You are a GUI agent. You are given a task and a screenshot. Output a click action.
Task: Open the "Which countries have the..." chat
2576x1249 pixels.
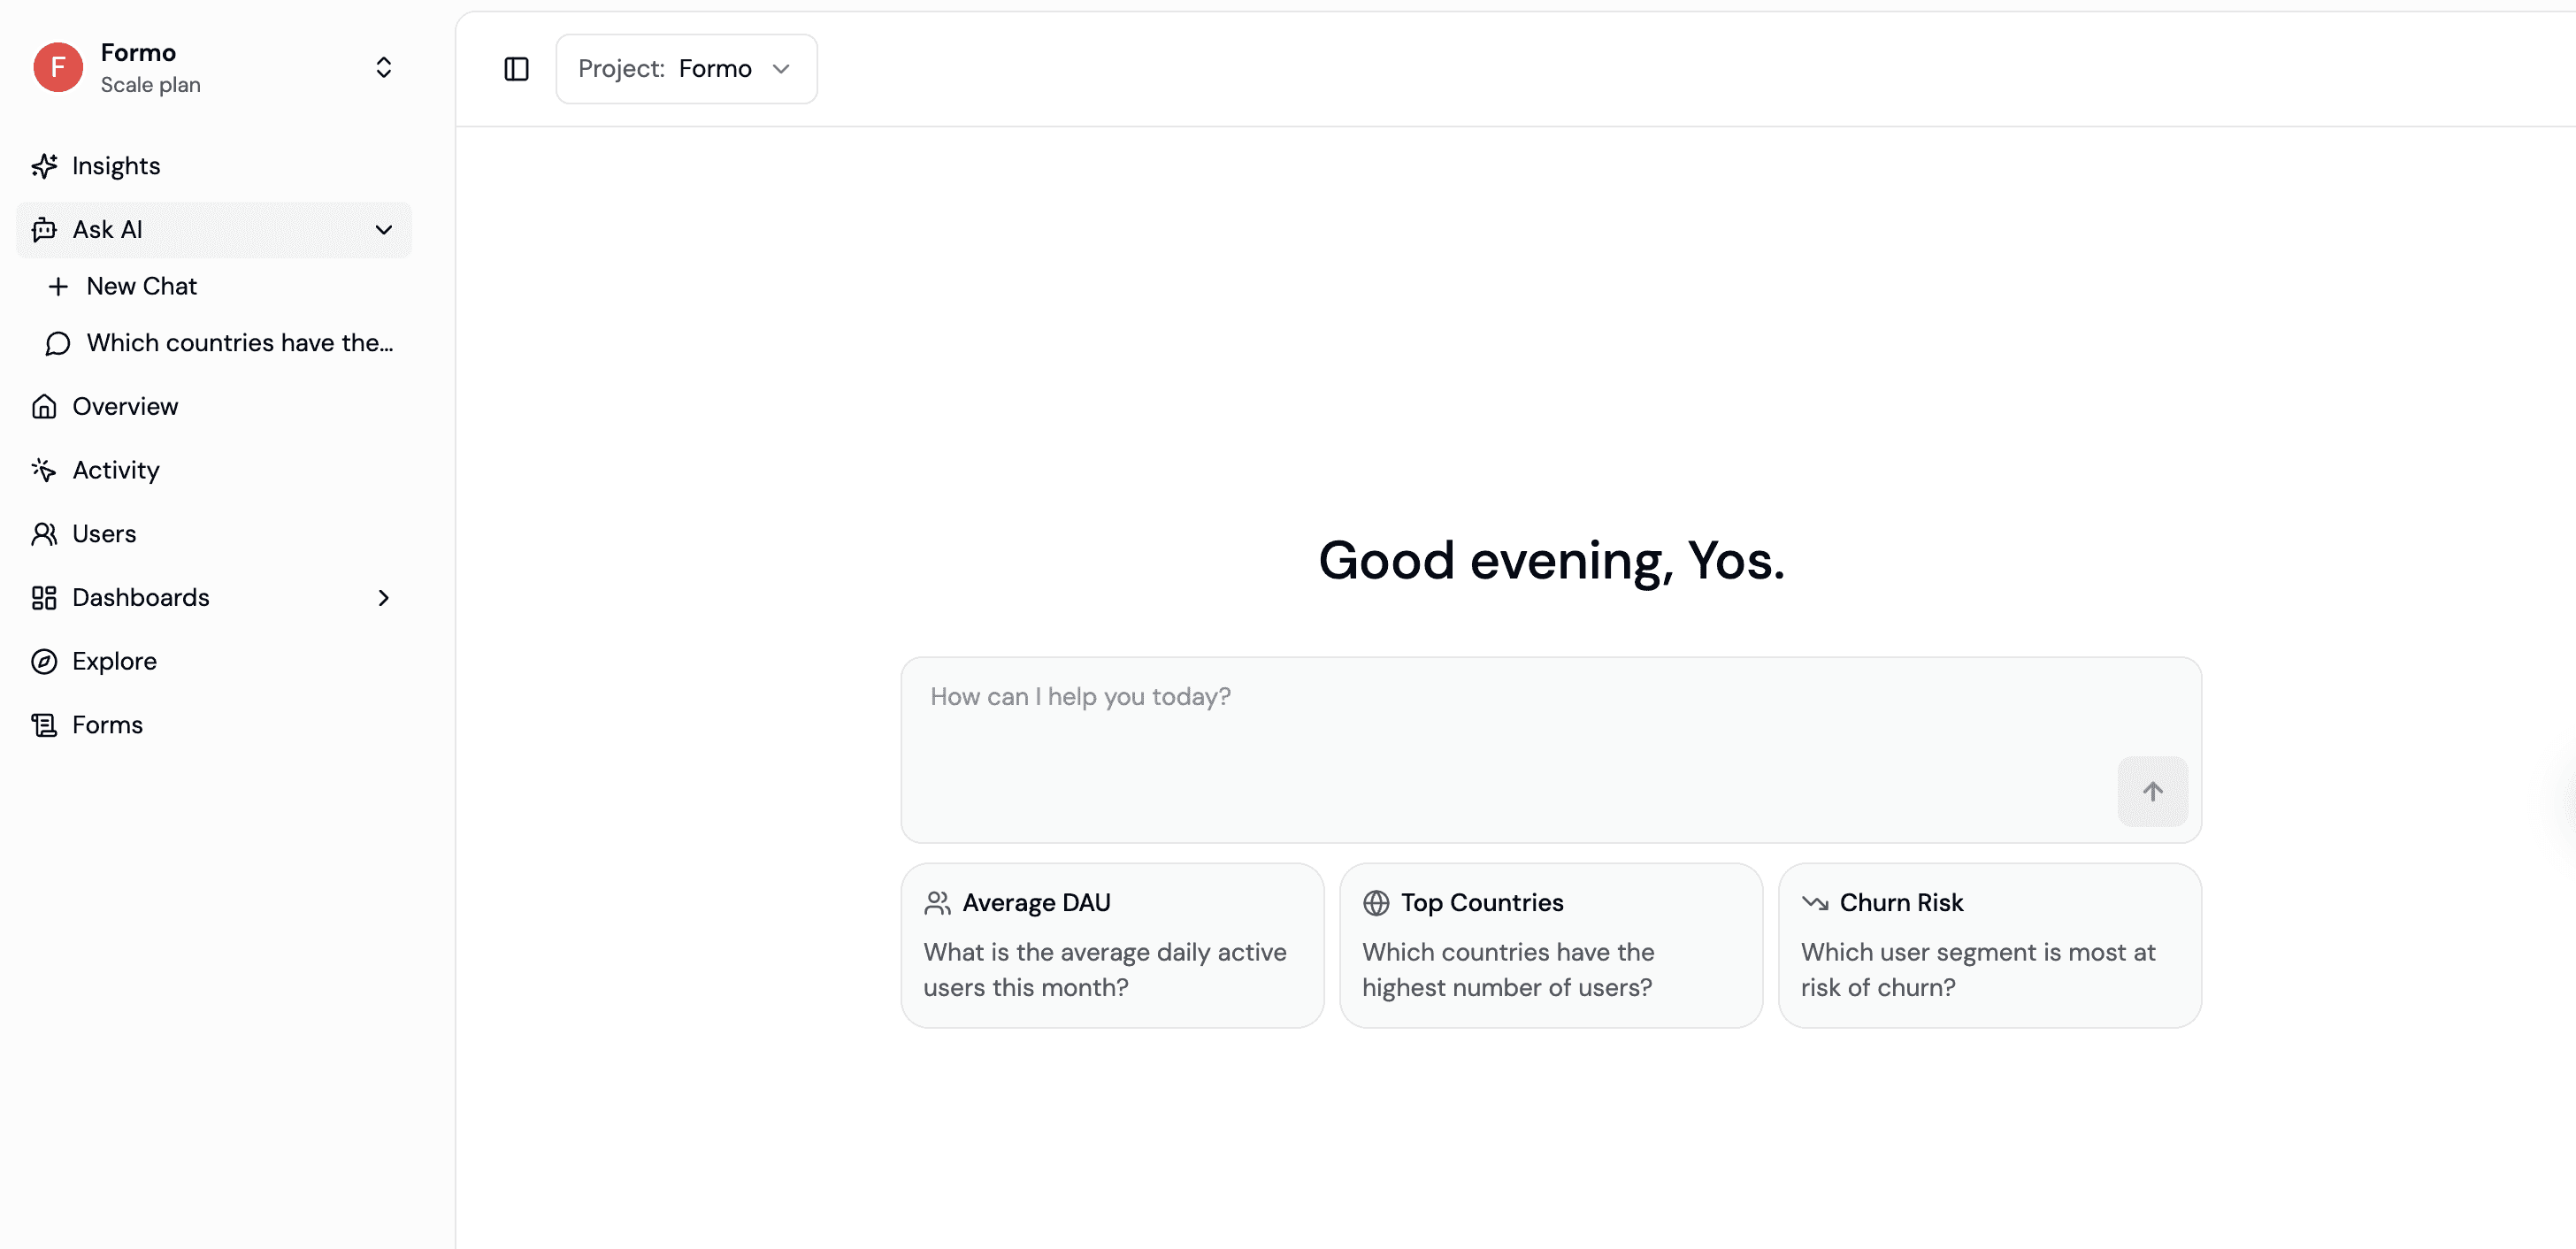(239, 343)
